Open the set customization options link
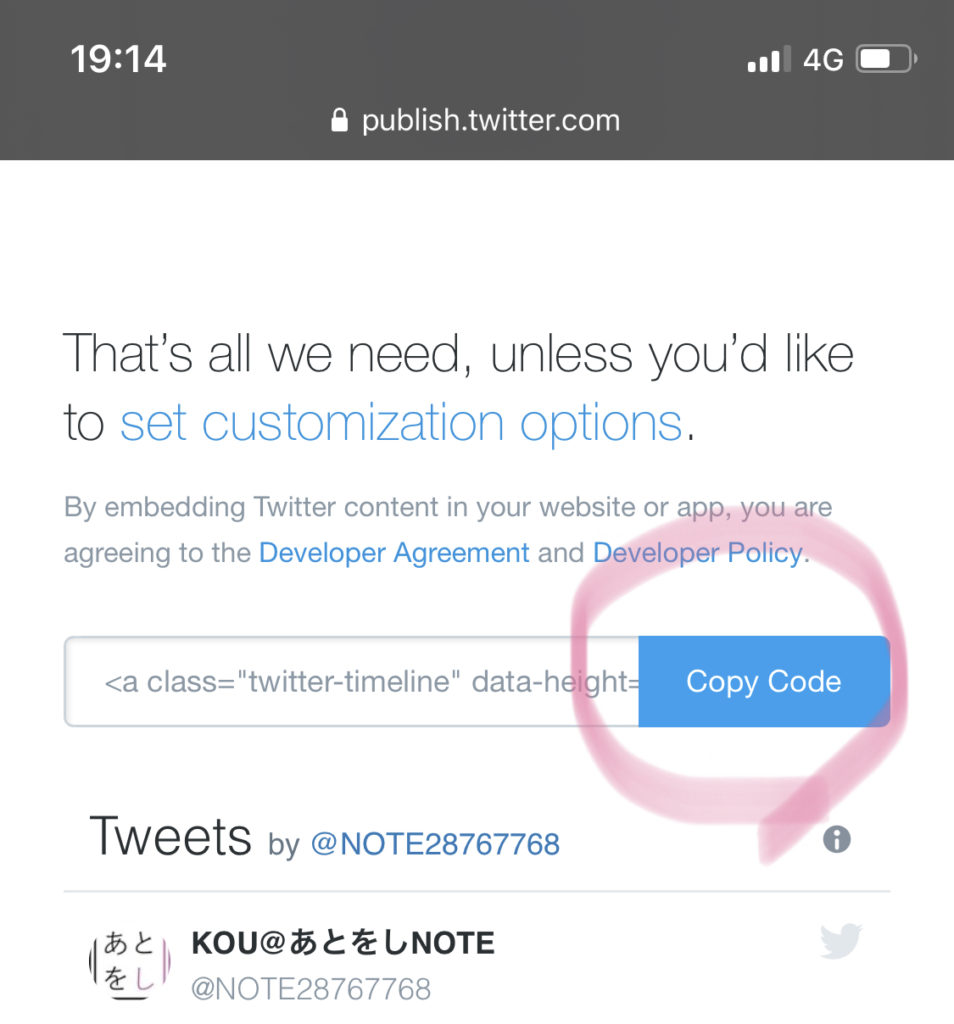The image size is (954, 1024). pyautogui.click(x=401, y=423)
